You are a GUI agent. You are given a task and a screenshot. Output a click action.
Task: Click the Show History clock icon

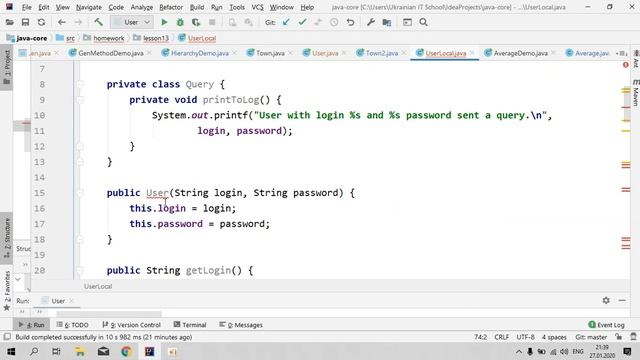[x=334, y=22]
